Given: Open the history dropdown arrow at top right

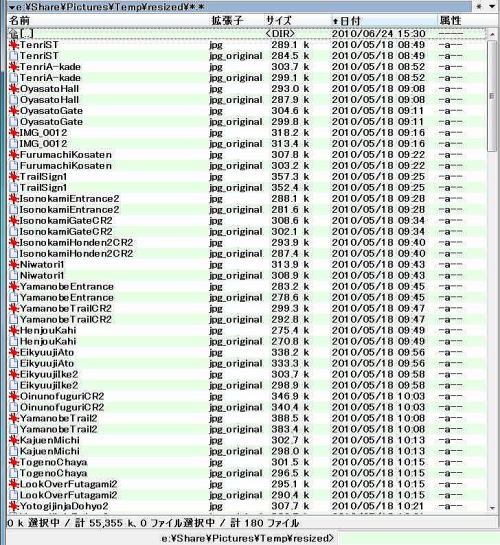Looking at the screenshot, I should (492, 6).
